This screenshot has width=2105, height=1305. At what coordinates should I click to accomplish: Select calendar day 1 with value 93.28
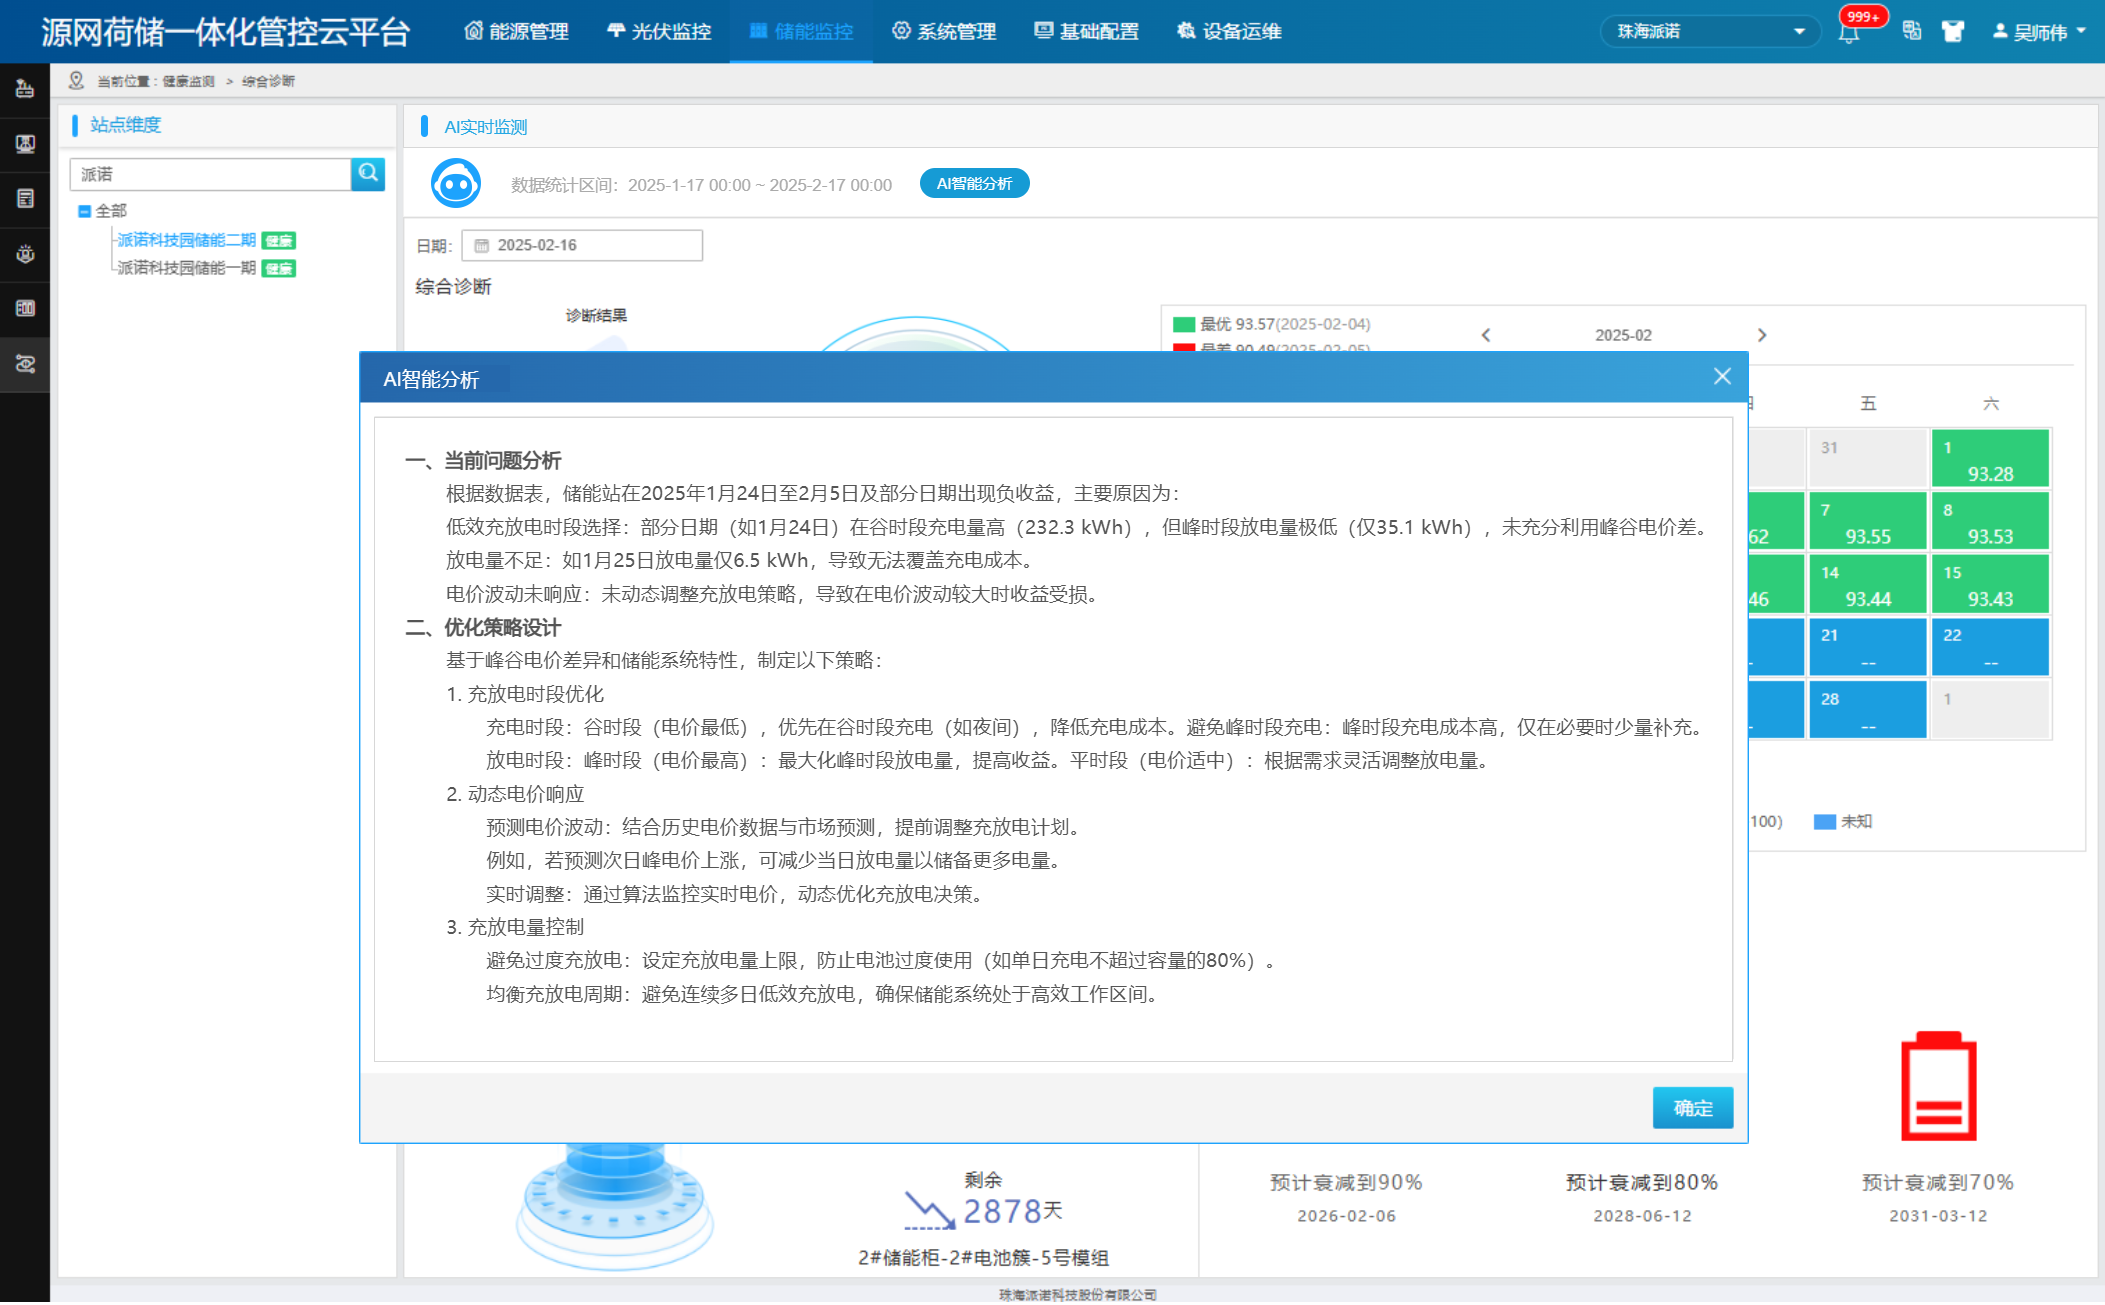[1990, 459]
